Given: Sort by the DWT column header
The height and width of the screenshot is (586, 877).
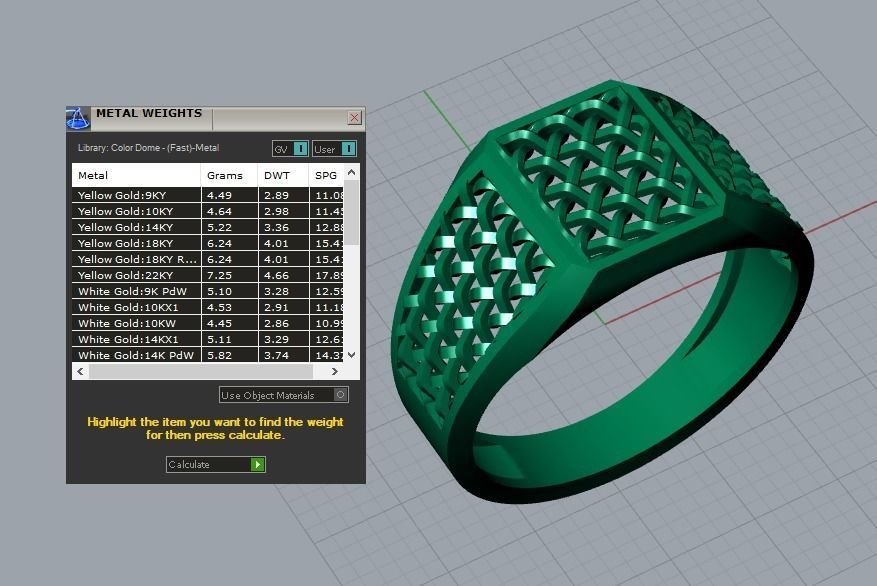Looking at the screenshot, I should 283,176.
